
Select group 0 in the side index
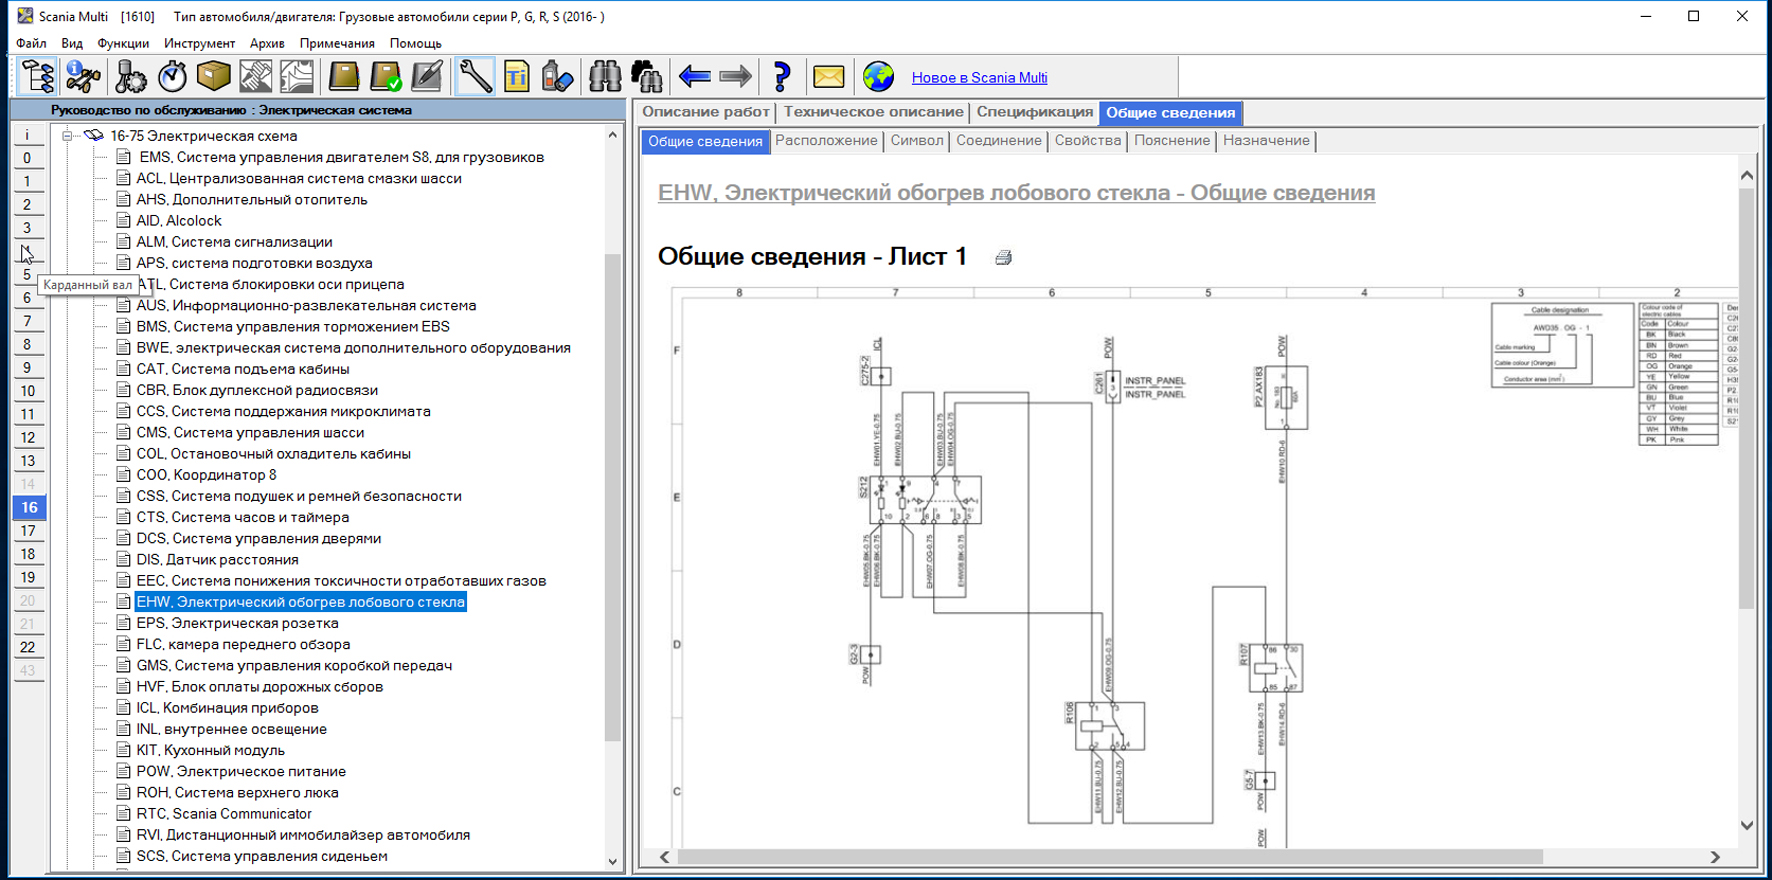click(28, 158)
